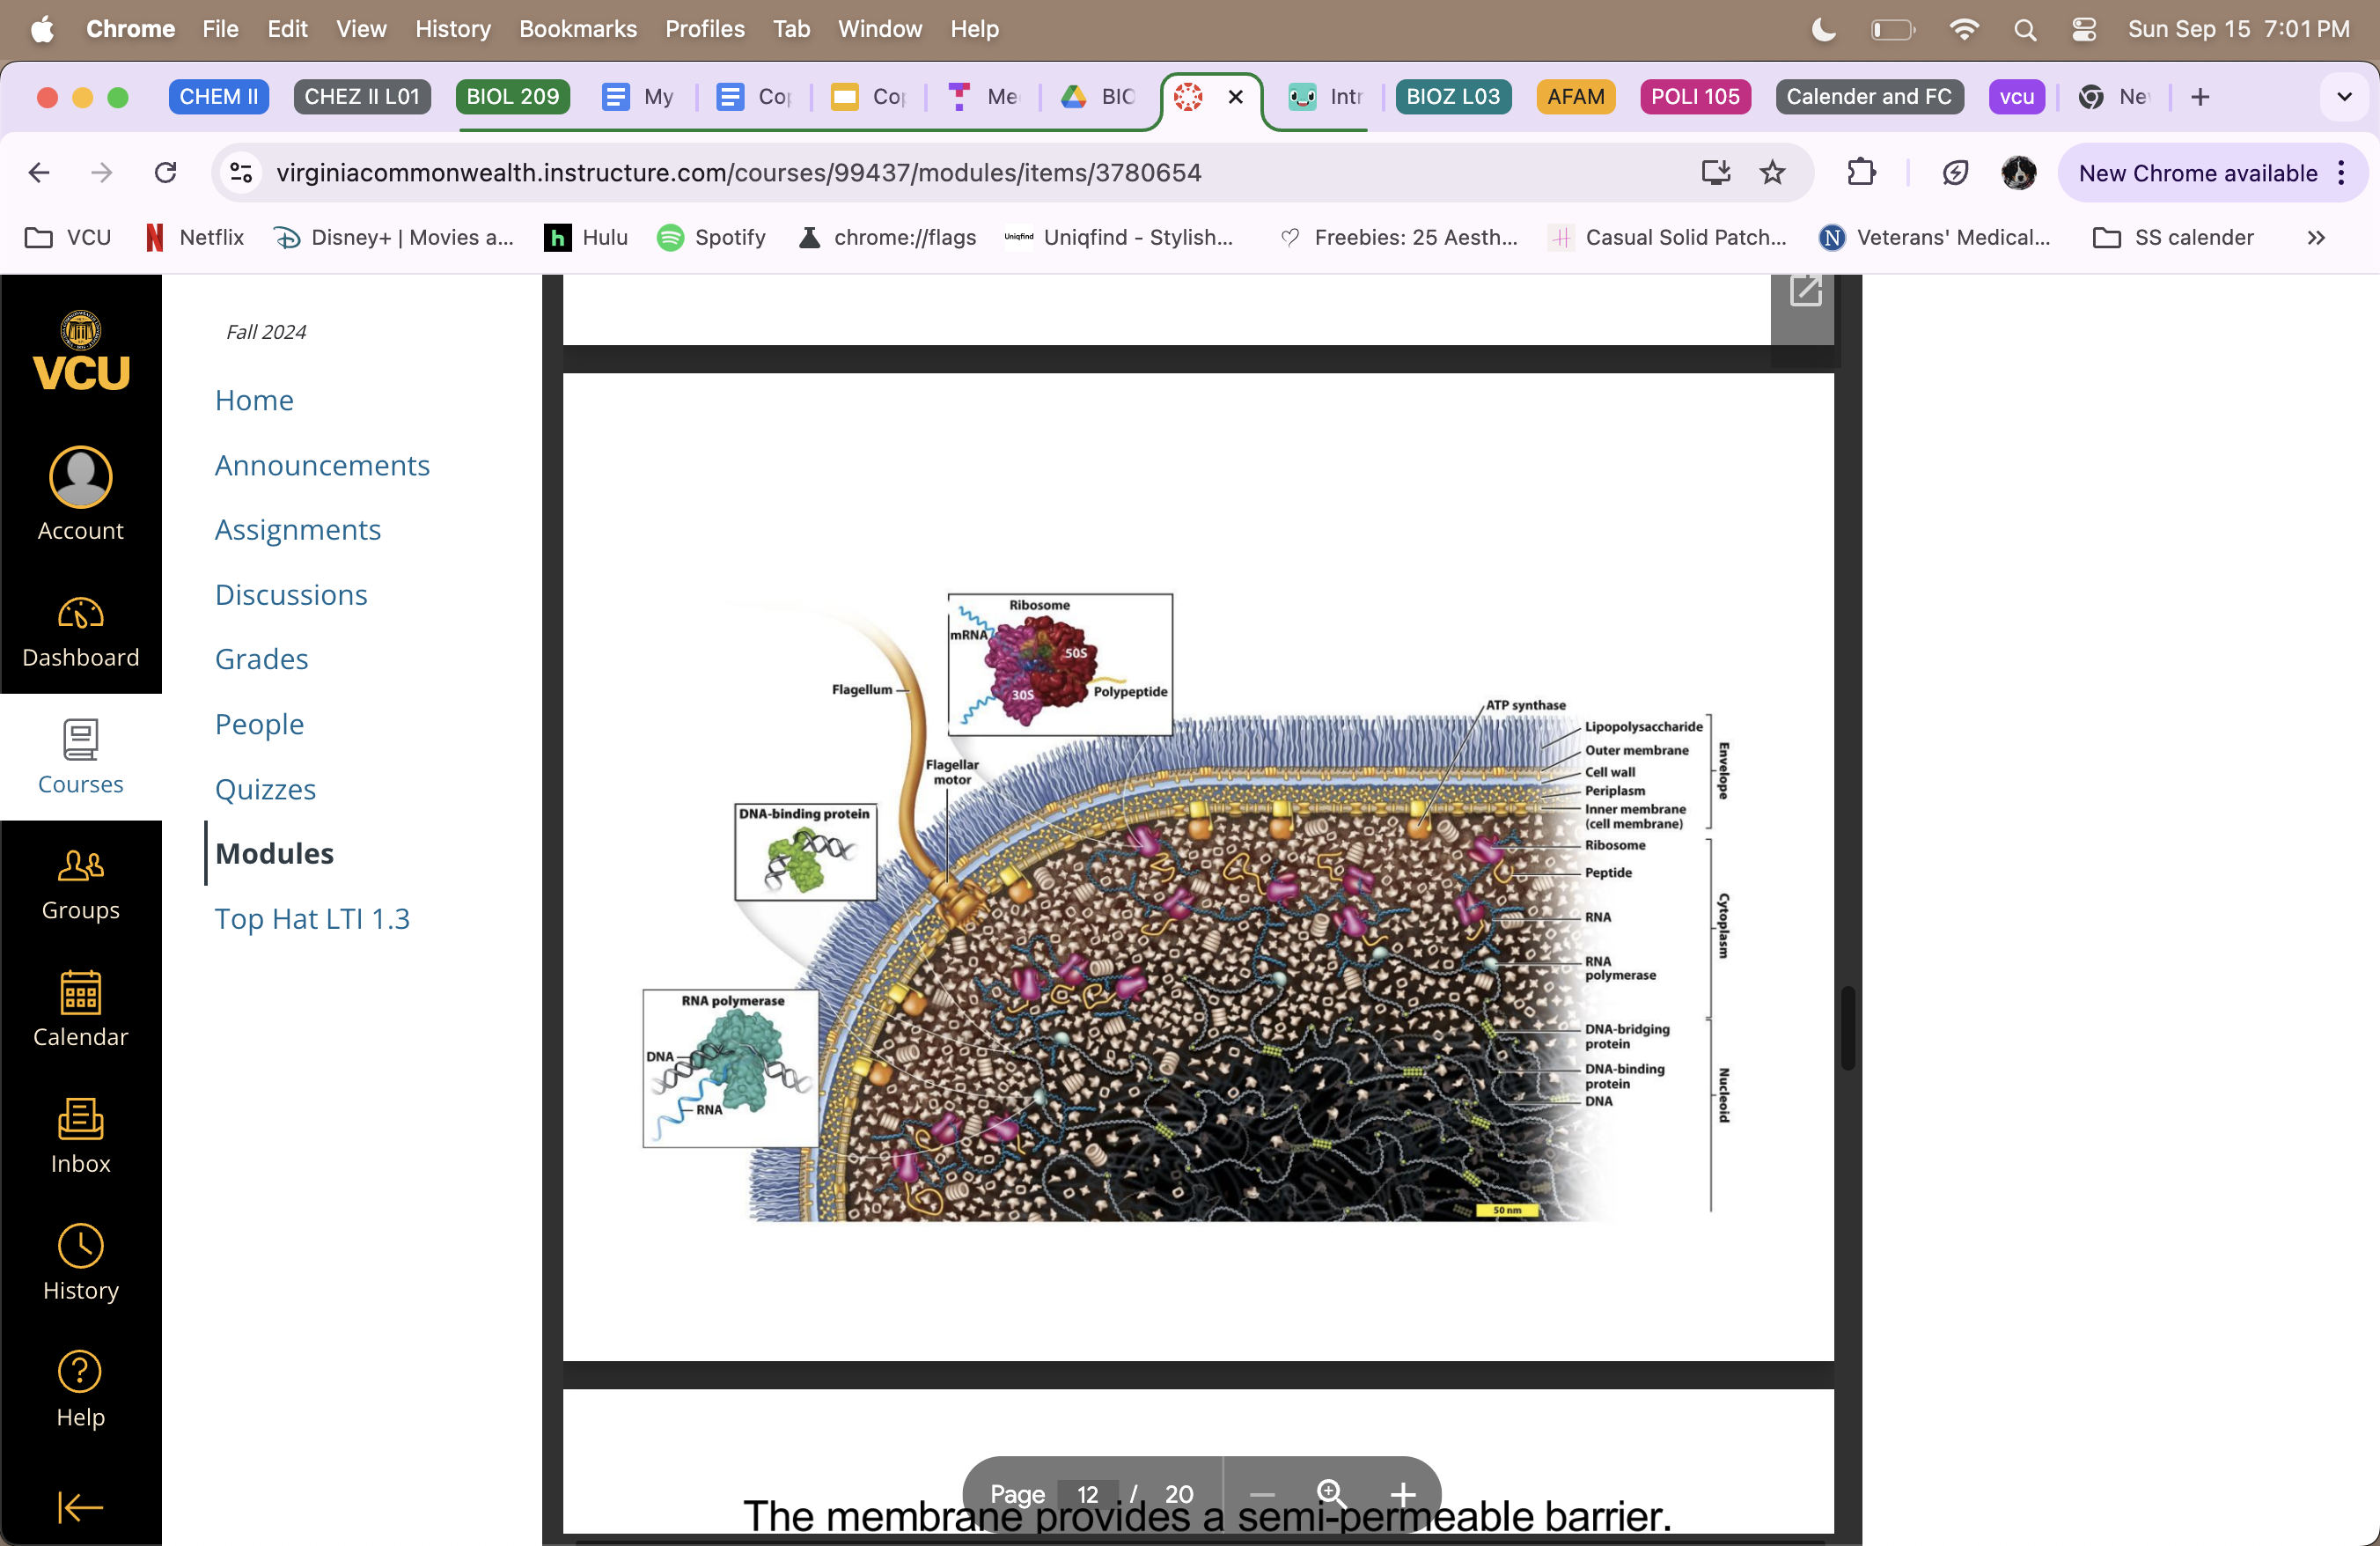Open the File menu
Image resolution: width=2380 pixels, height=1546 pixels.
click(220, 29)
